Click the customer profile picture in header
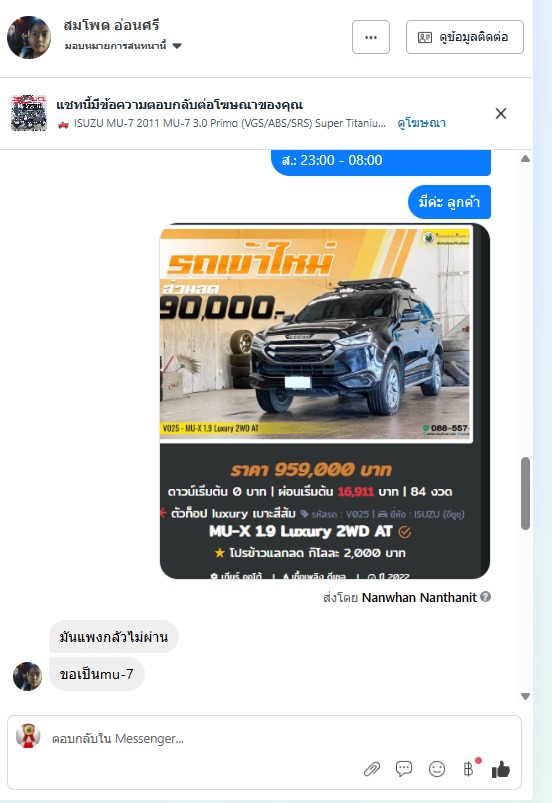Image resolution: width=552 pixels, height=803 pixels. click(x=29, y=37)
